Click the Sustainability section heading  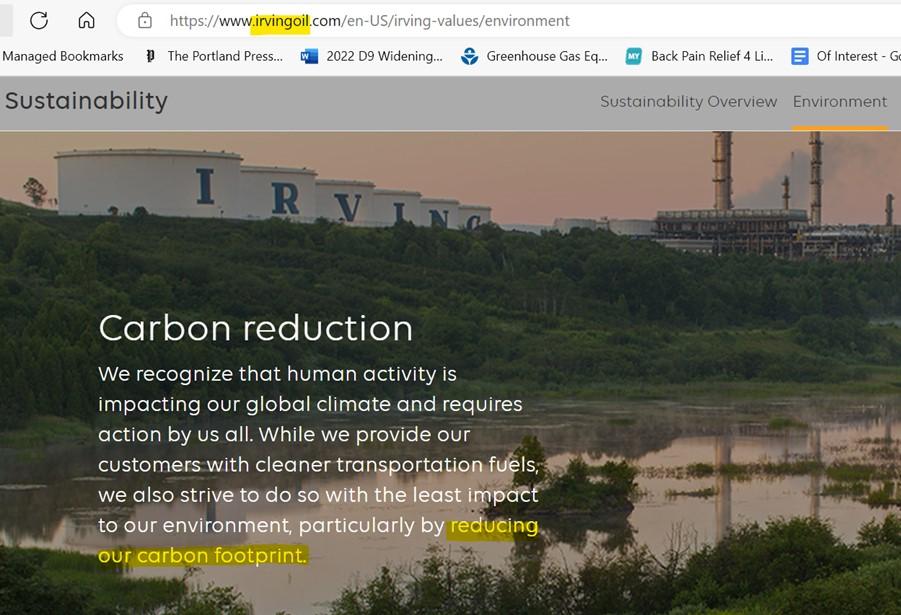point(86,101)
